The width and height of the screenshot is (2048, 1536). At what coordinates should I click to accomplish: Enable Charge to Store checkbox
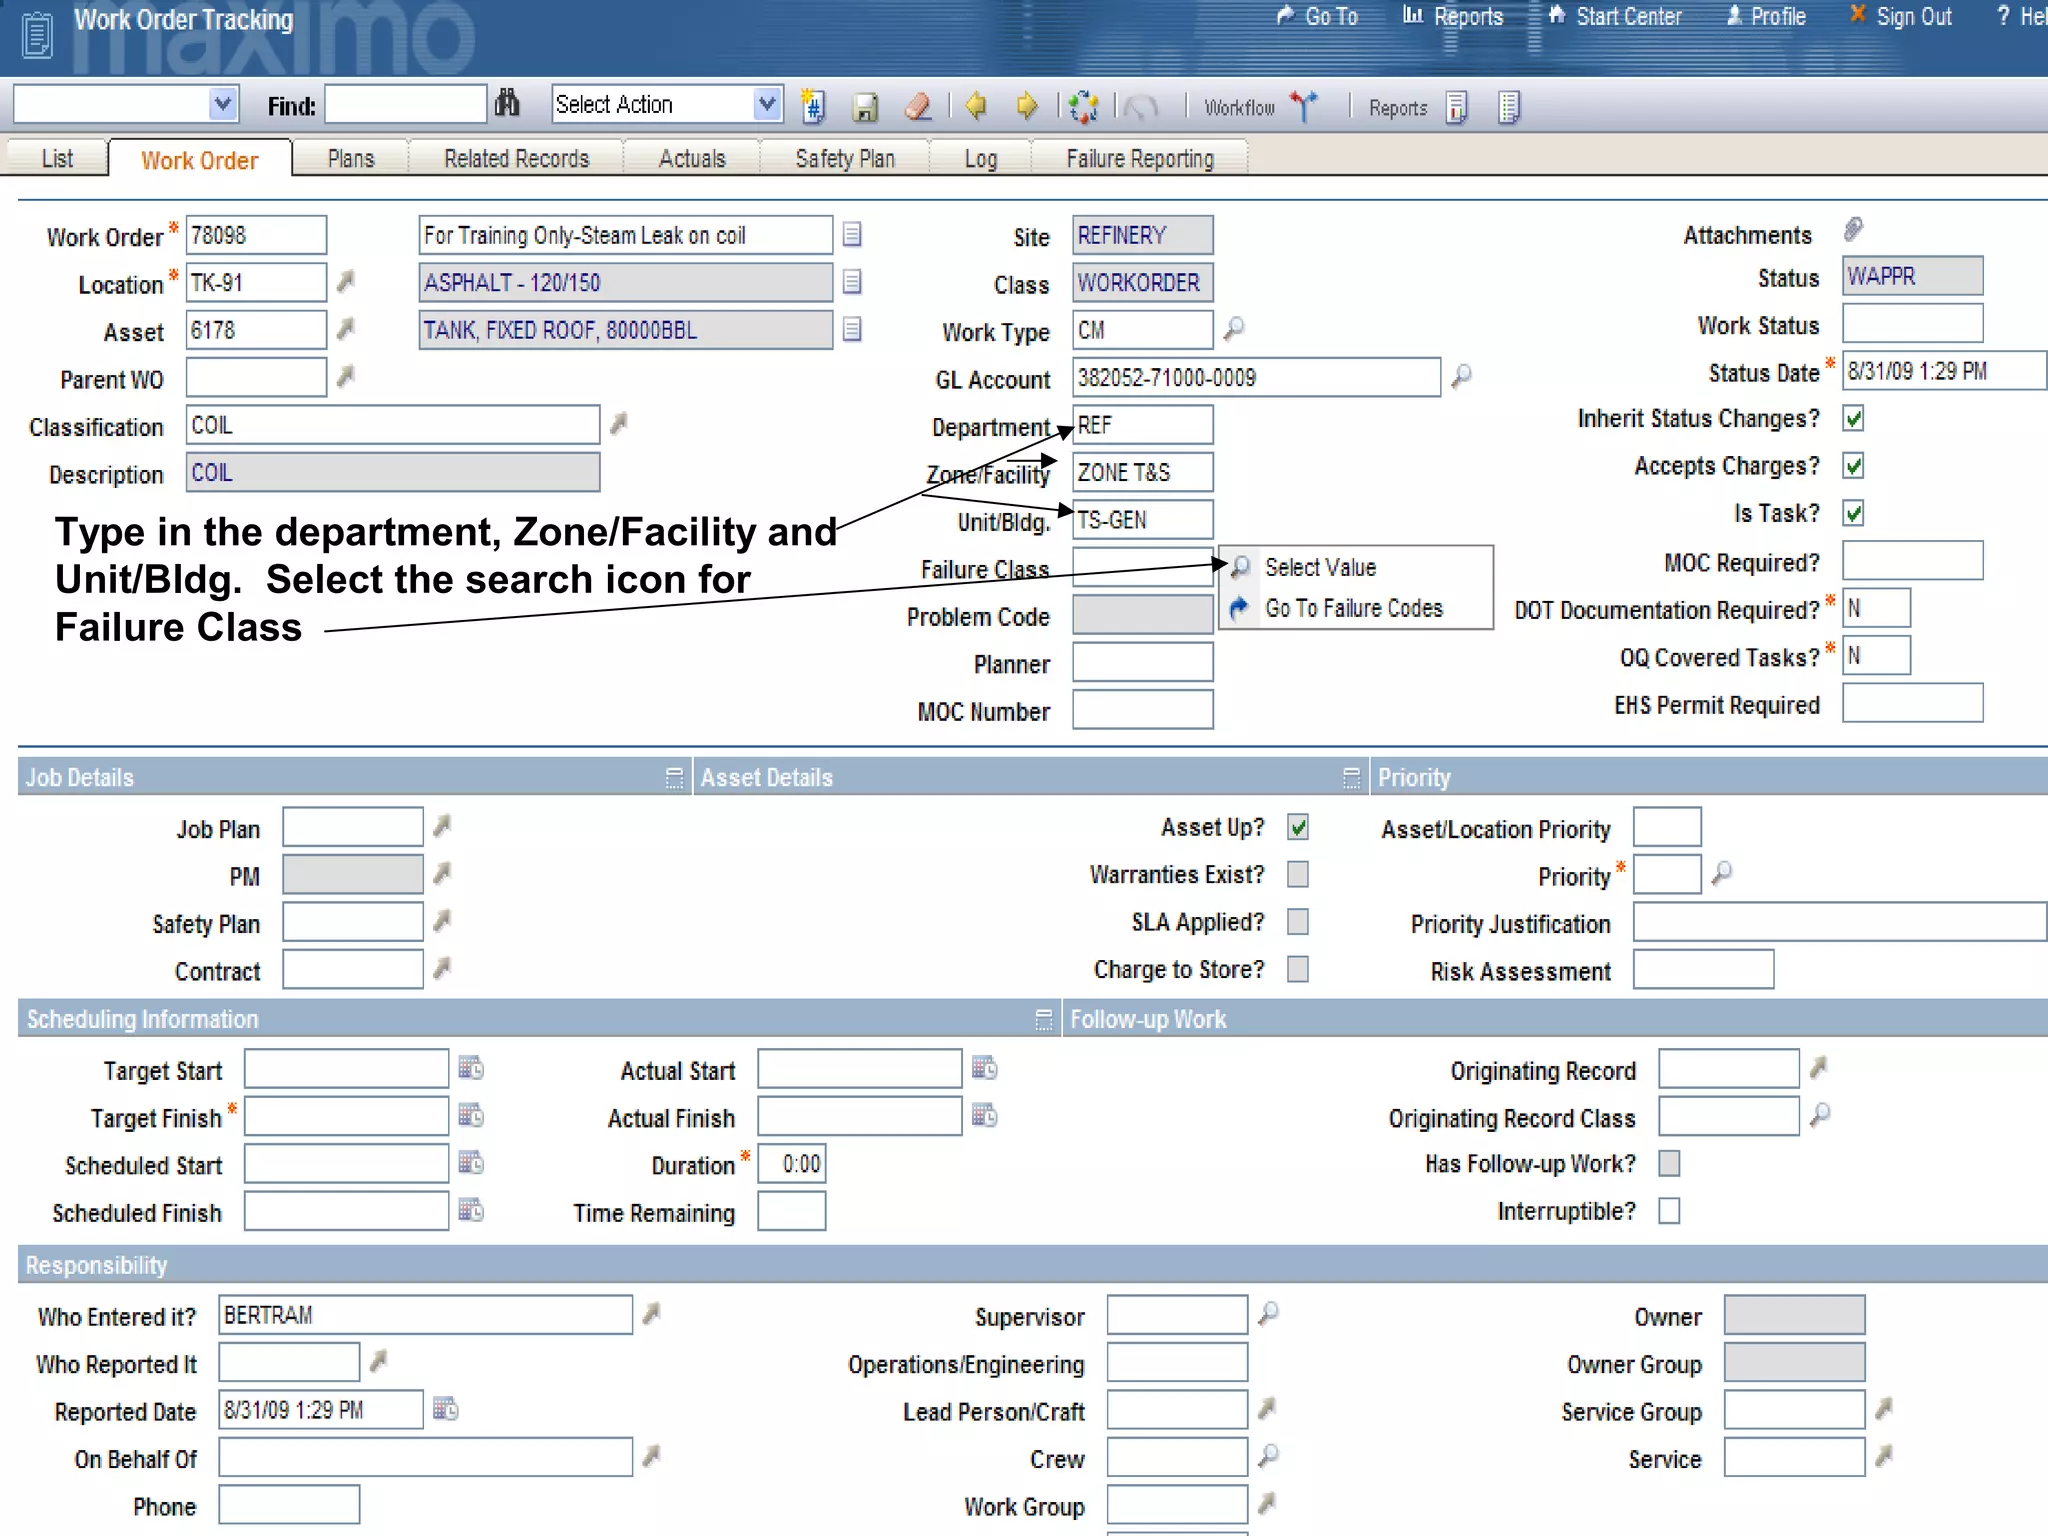[x=1298, y=969]
